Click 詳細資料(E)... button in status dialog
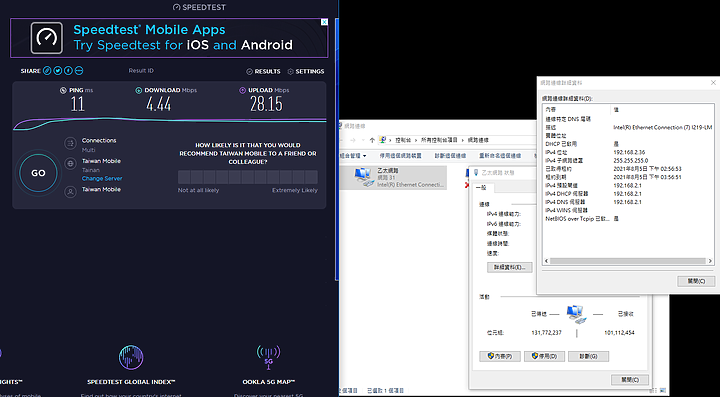 click(x=510, y=267)
